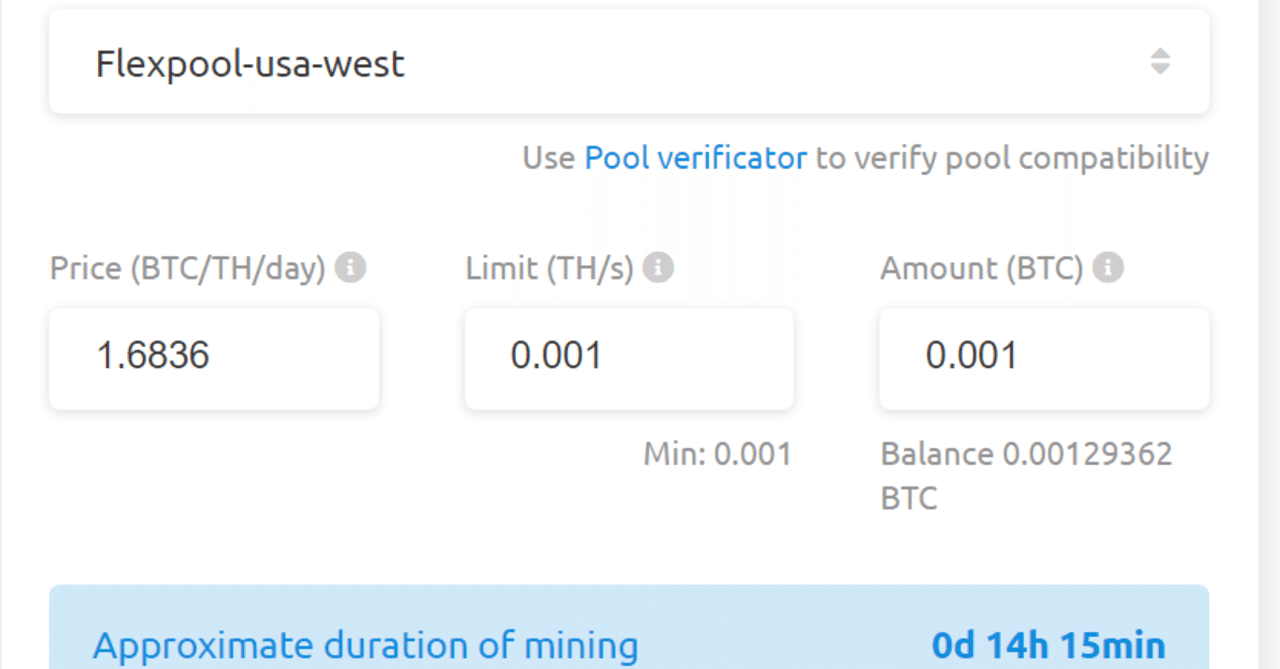Click the info icon beside Limit (TH/s)
This screenshot has width=1280, height=669.
coord(658,268)
